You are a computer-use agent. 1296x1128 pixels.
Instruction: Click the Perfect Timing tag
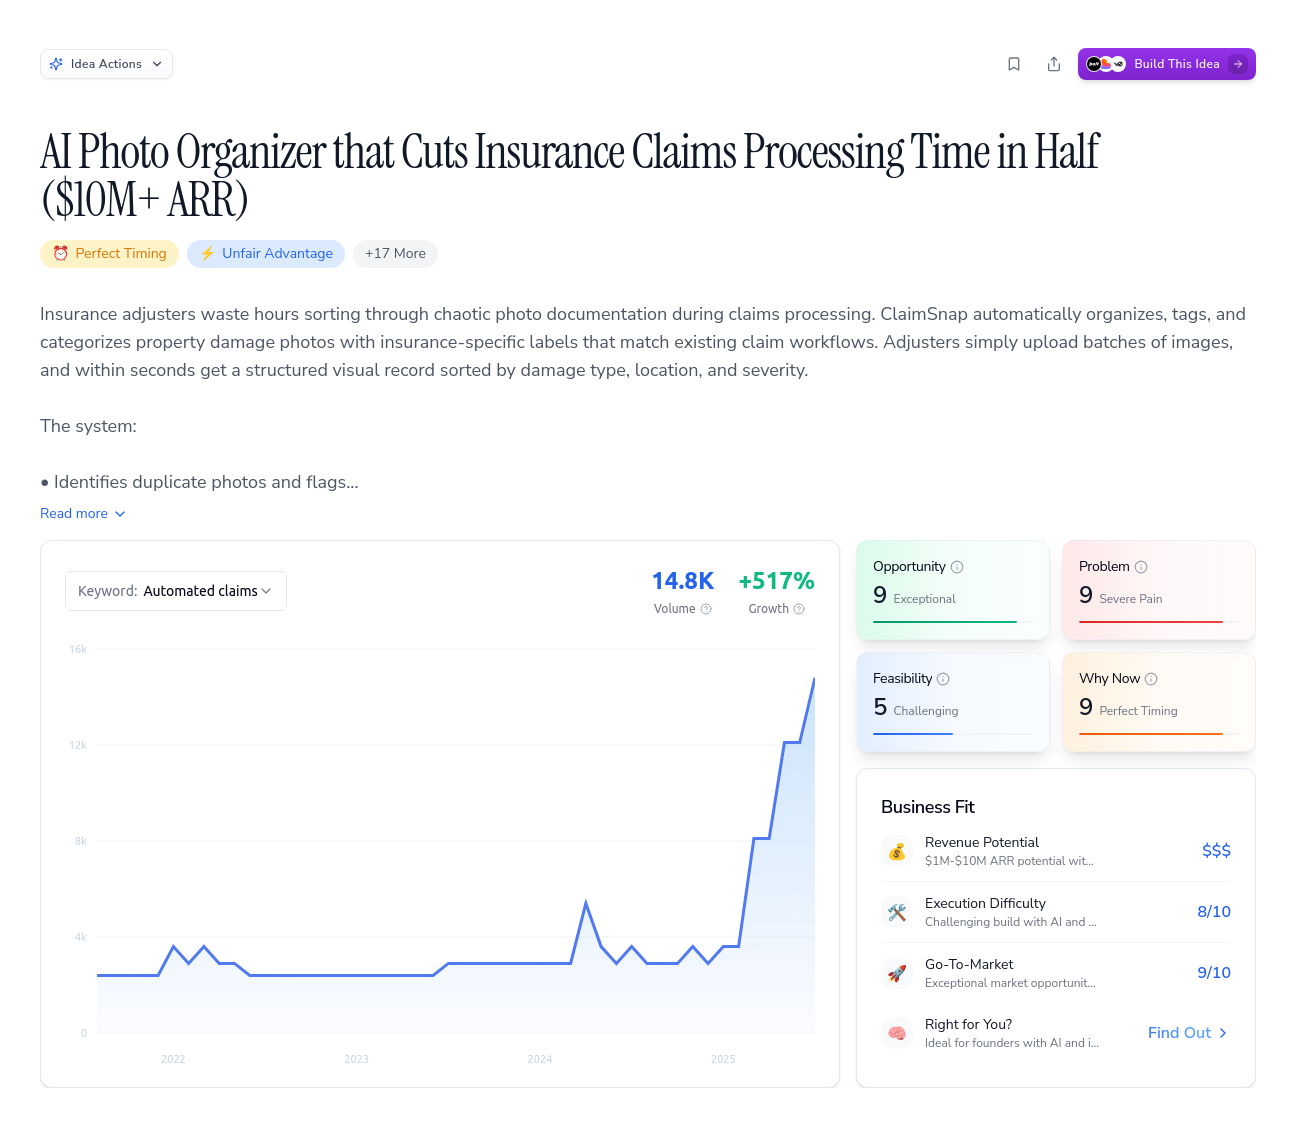click(x=110, y=254)
